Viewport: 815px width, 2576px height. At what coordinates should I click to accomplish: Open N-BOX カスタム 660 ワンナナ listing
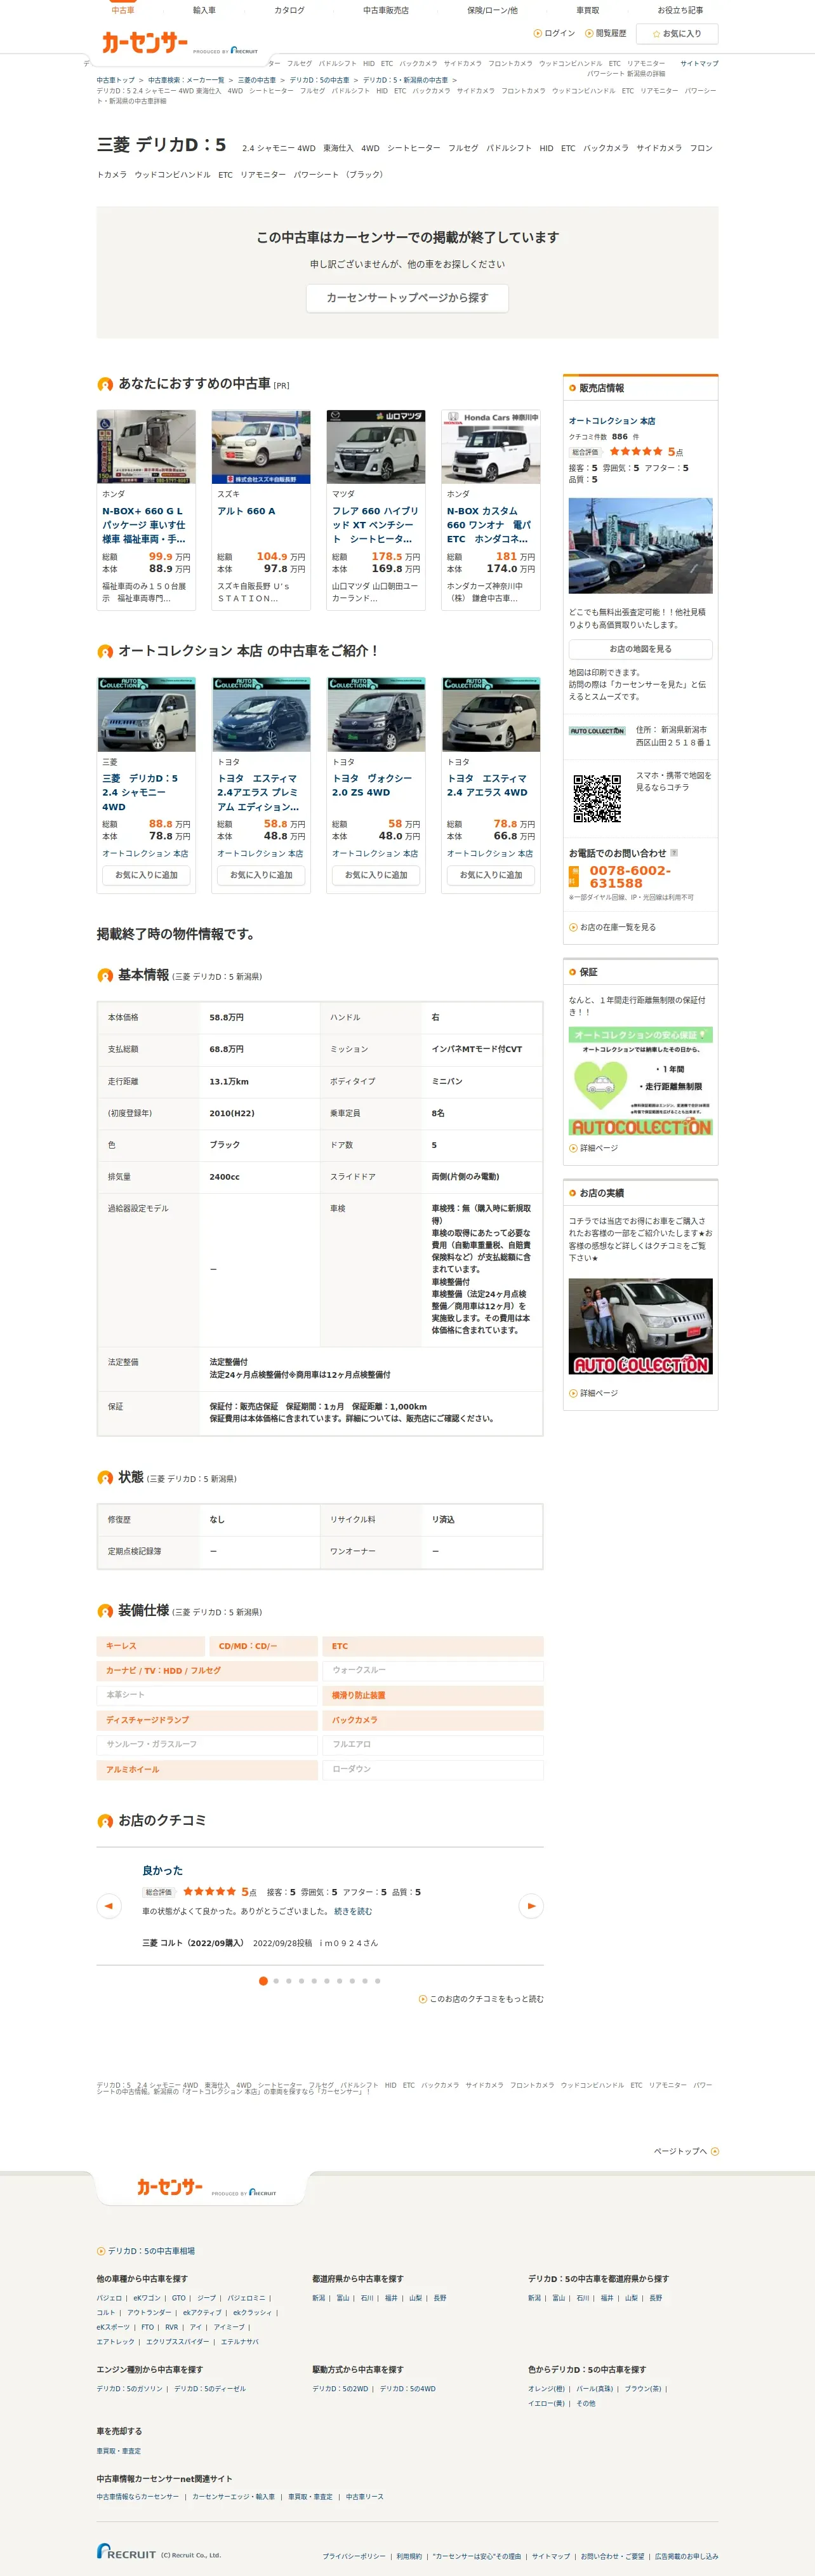click(490, 525)
